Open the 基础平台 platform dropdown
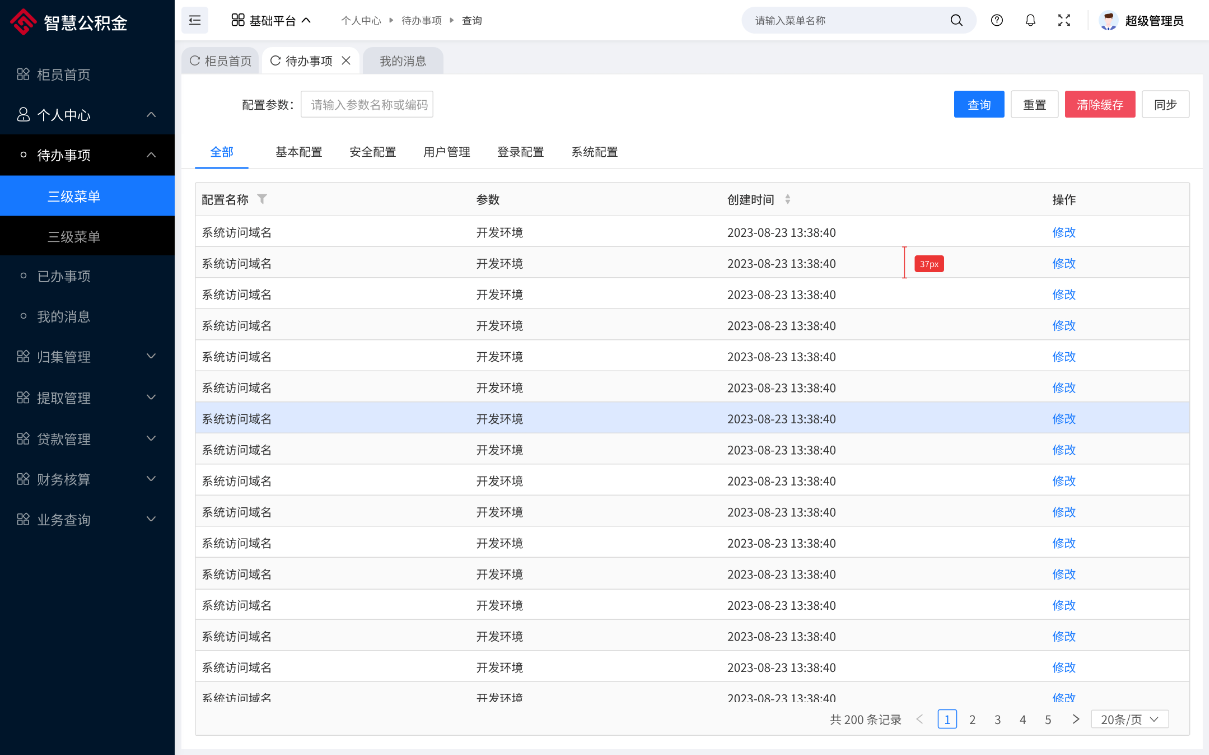1209x755 pixels. click(x=271, y=20)
